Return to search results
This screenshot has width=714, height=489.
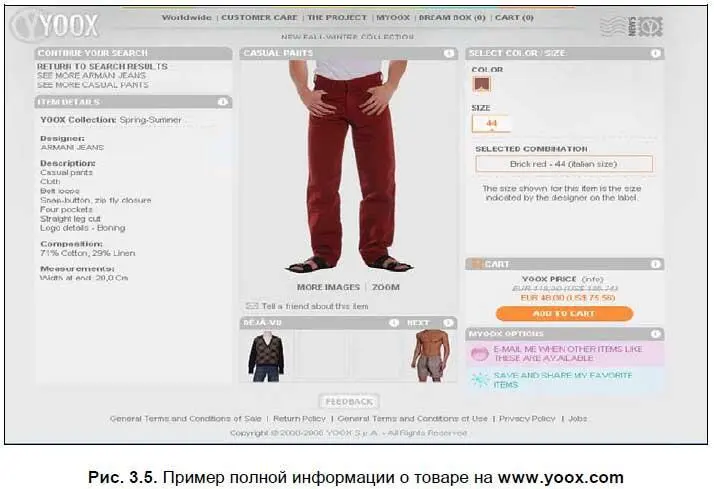coord(102,66)
